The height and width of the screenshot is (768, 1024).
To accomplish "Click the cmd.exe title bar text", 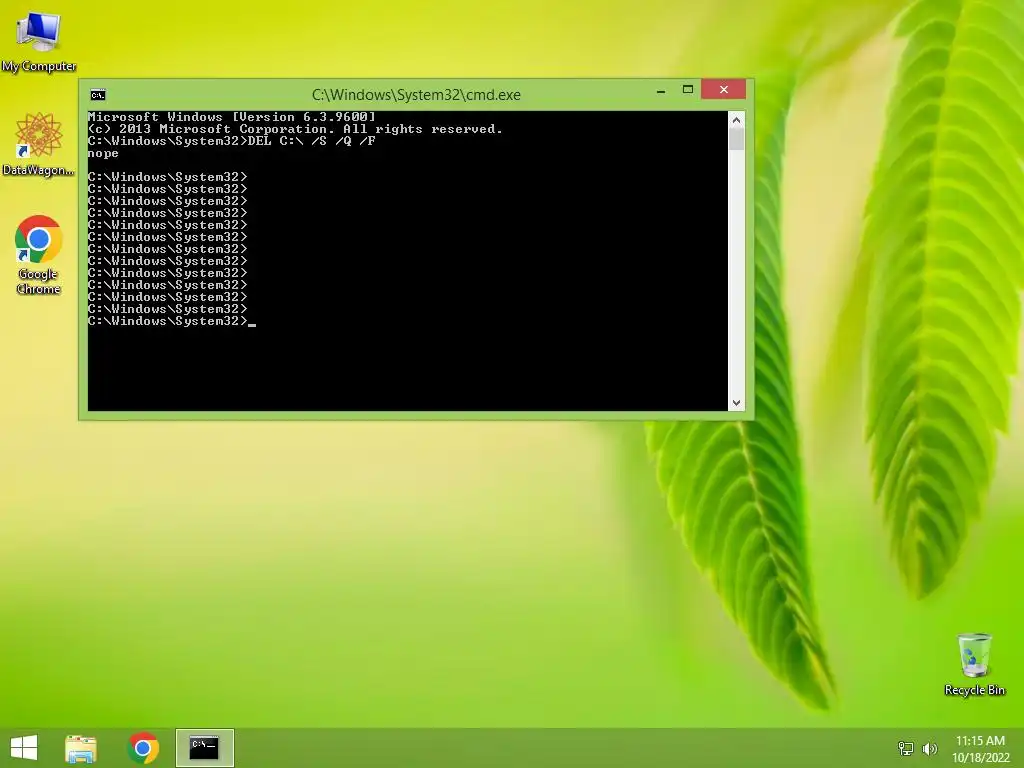I will coord(416,95).
